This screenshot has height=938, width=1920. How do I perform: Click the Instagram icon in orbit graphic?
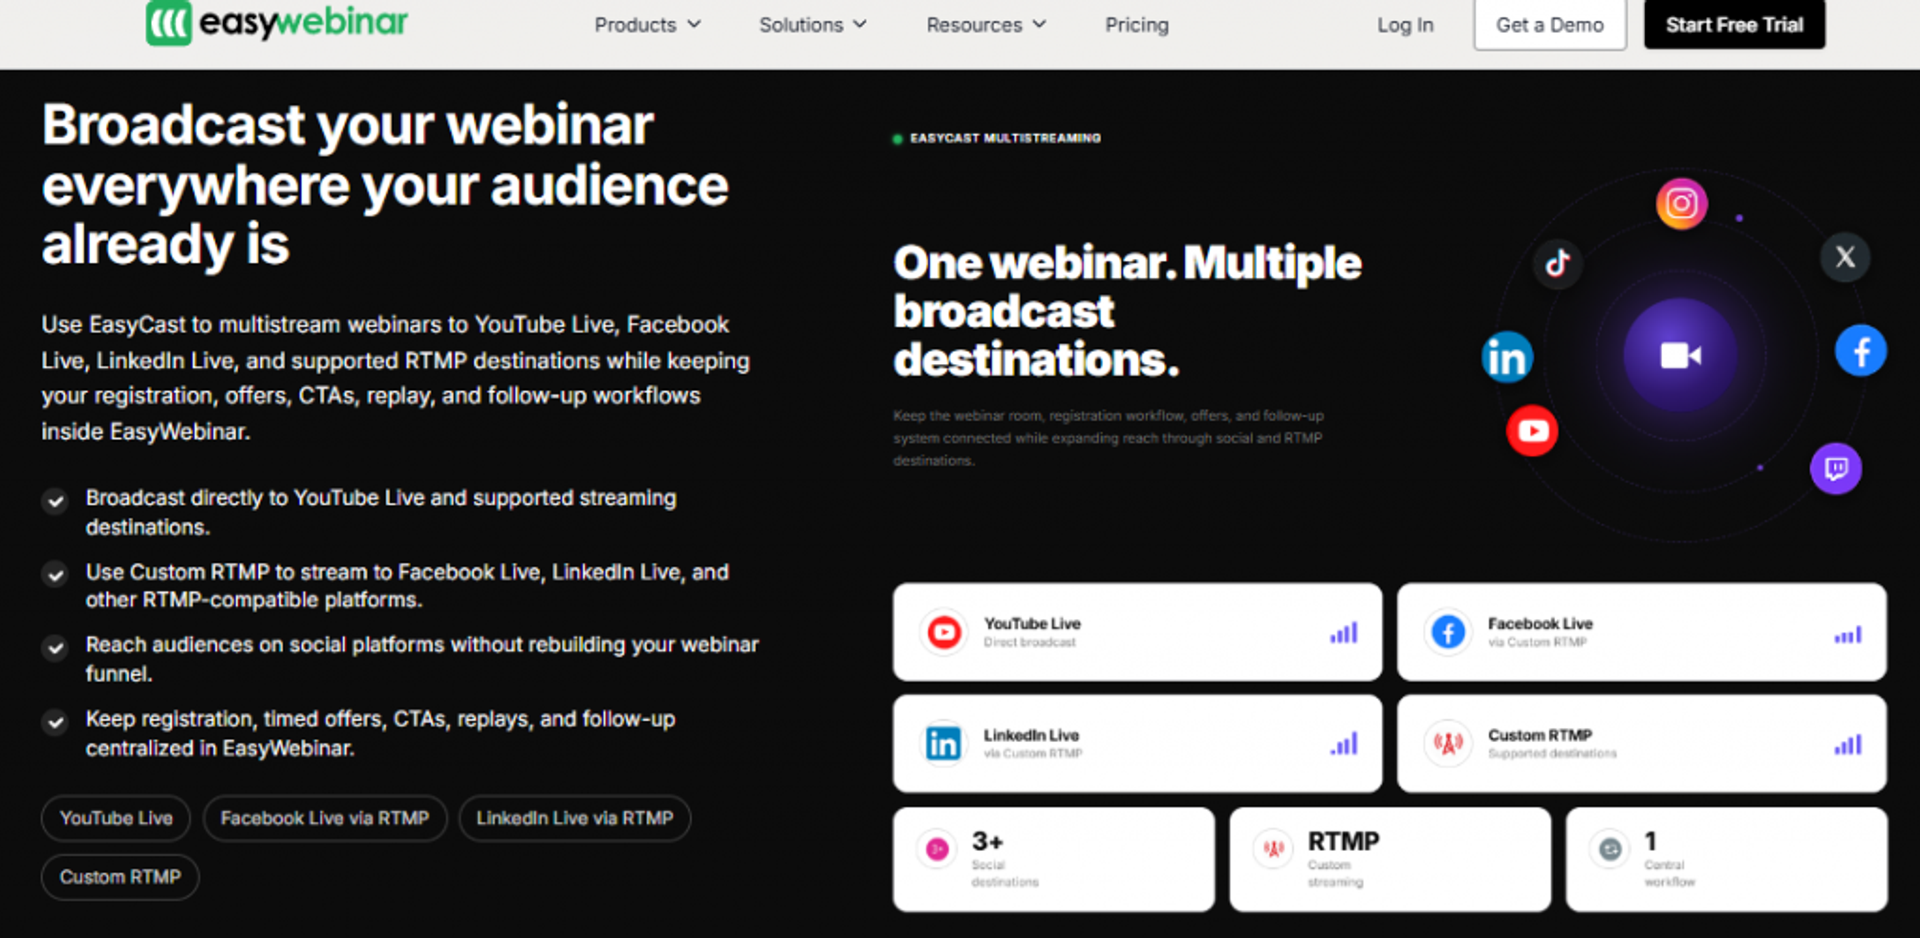1681,204
